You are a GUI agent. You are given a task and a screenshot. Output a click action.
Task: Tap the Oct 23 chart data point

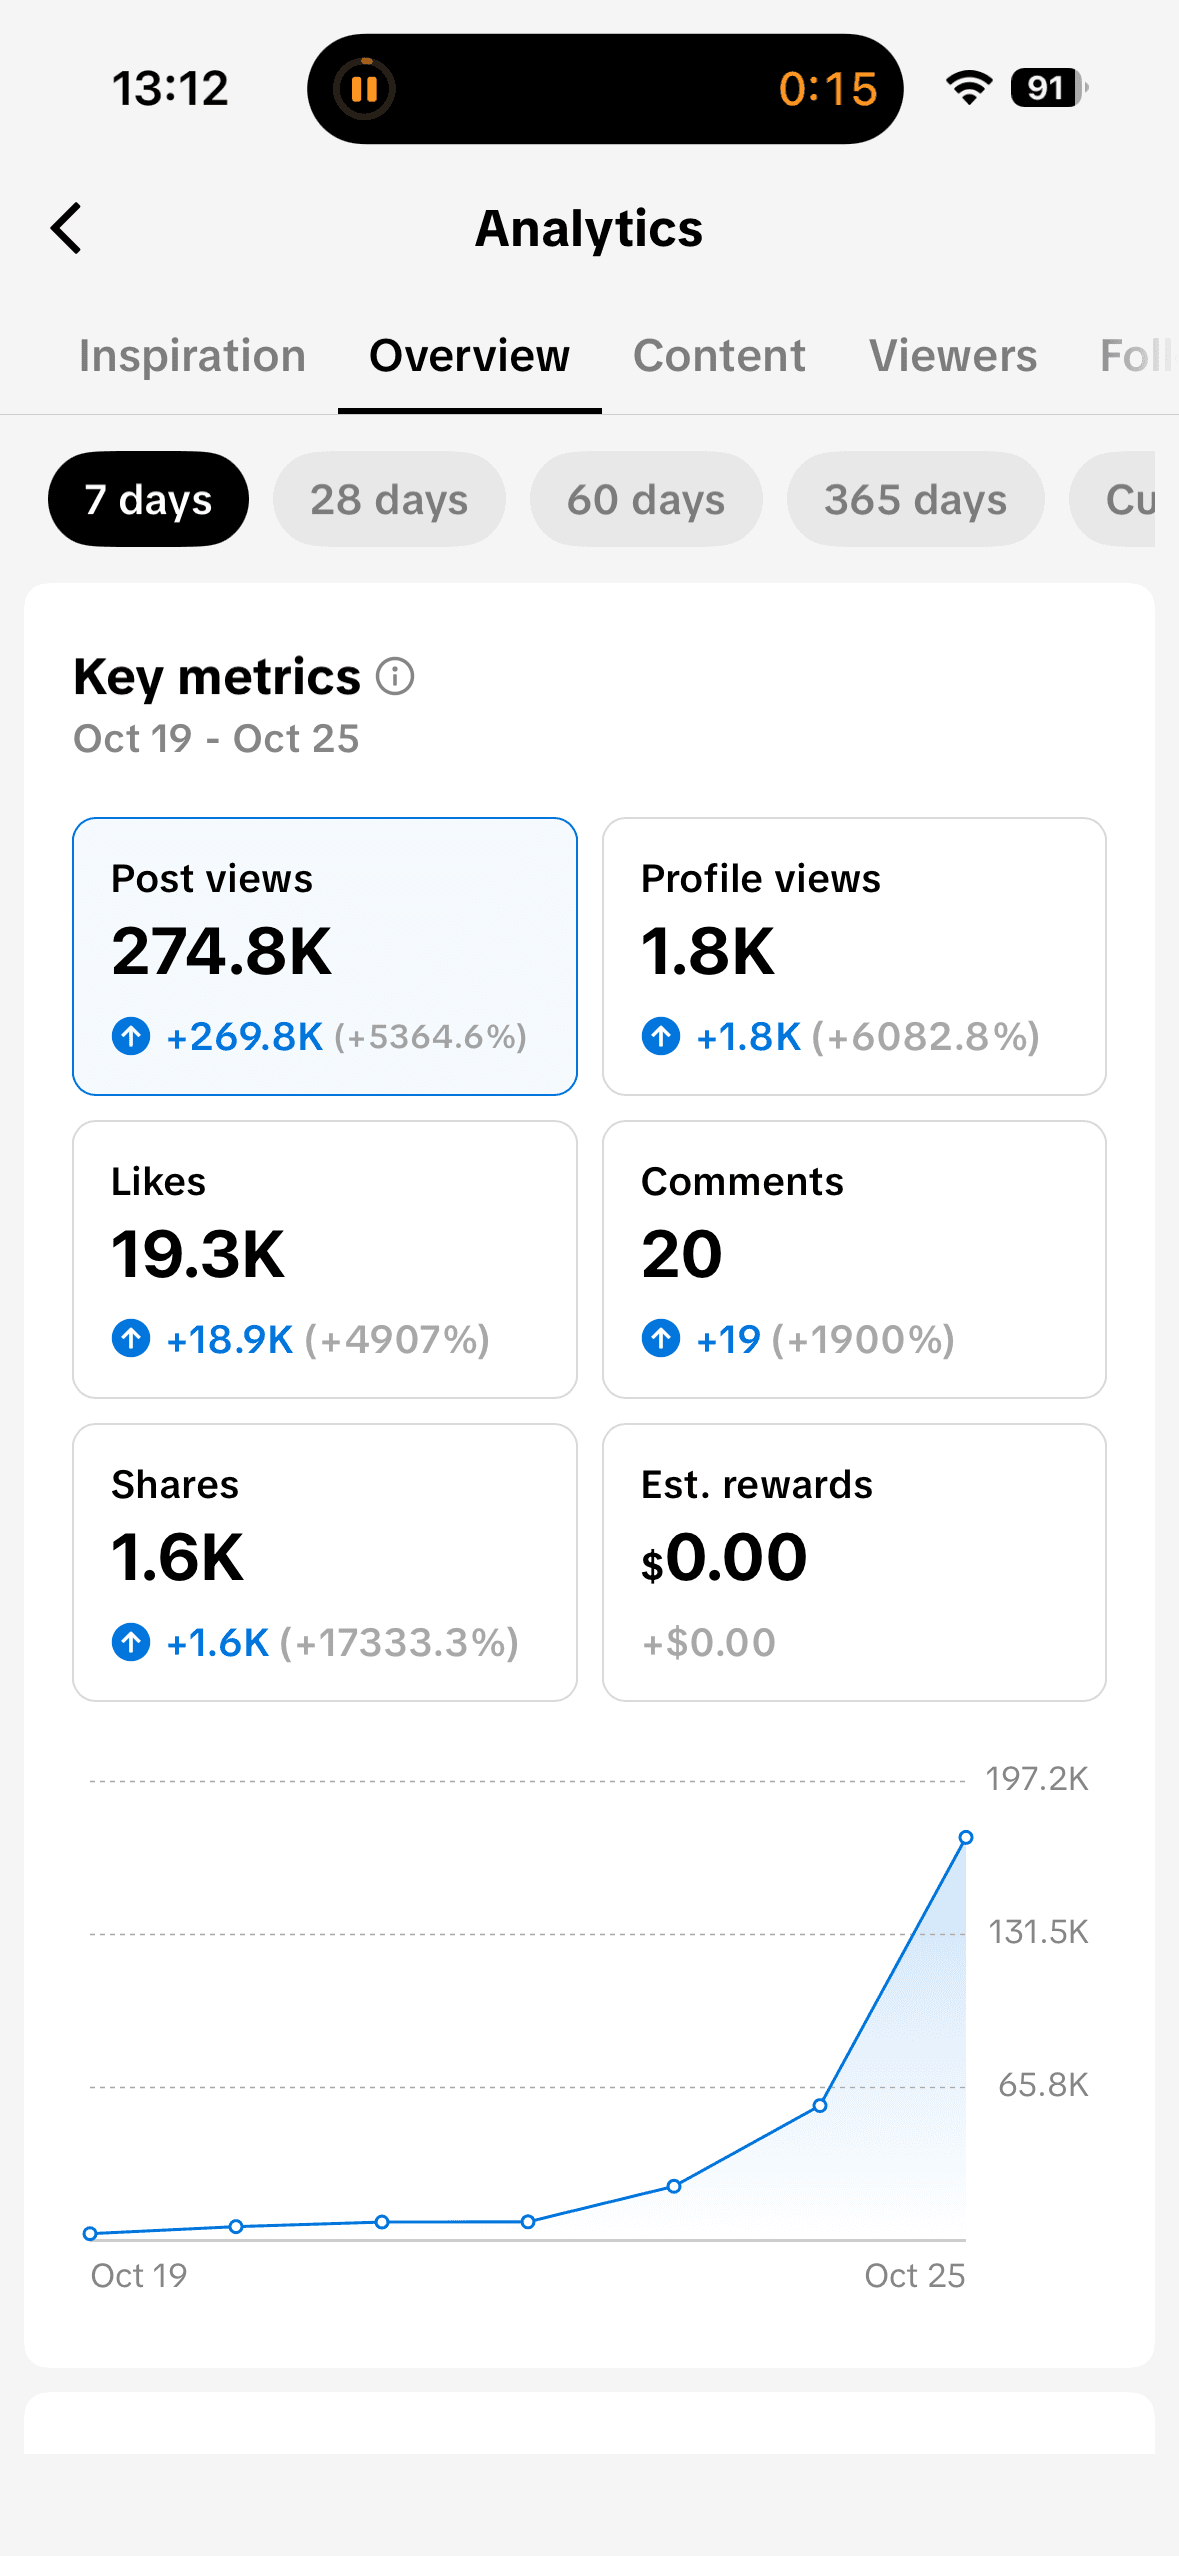tap(674, 2186)
